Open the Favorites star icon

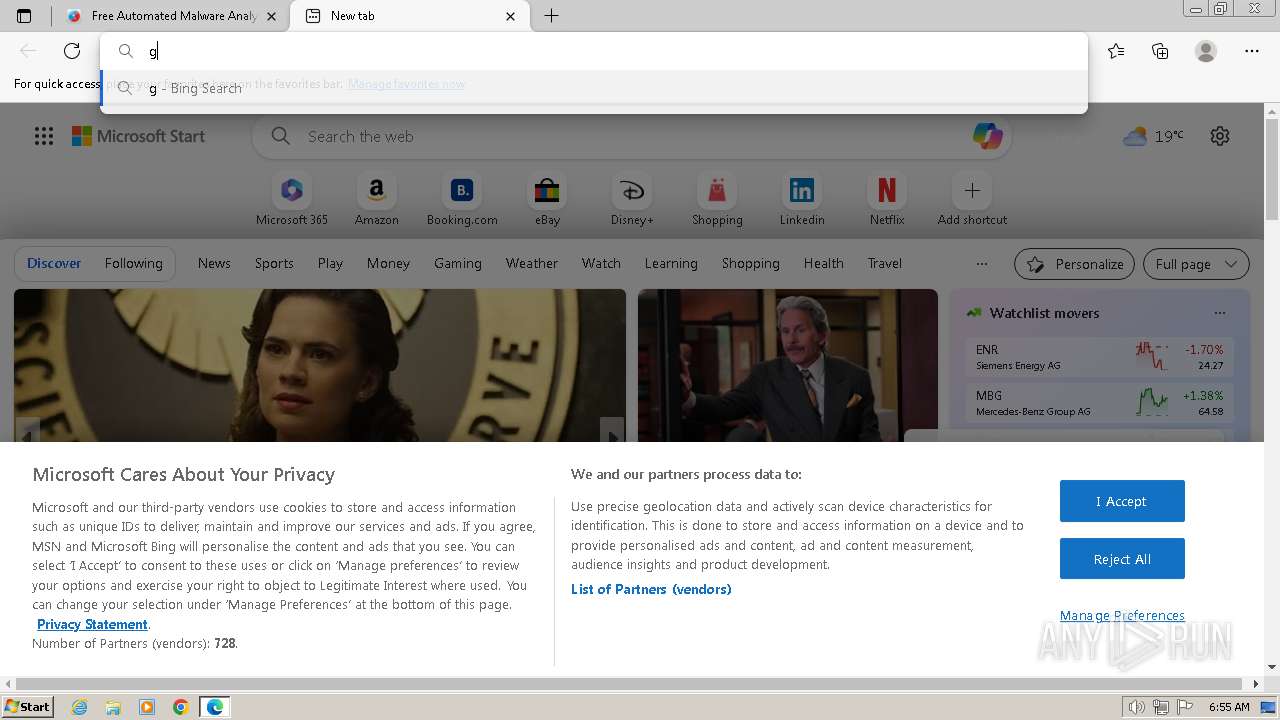(x=1116, y=51)
